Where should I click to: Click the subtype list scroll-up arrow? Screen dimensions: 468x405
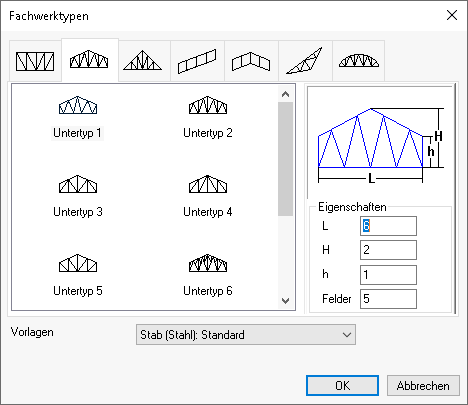tap(285, 94)
